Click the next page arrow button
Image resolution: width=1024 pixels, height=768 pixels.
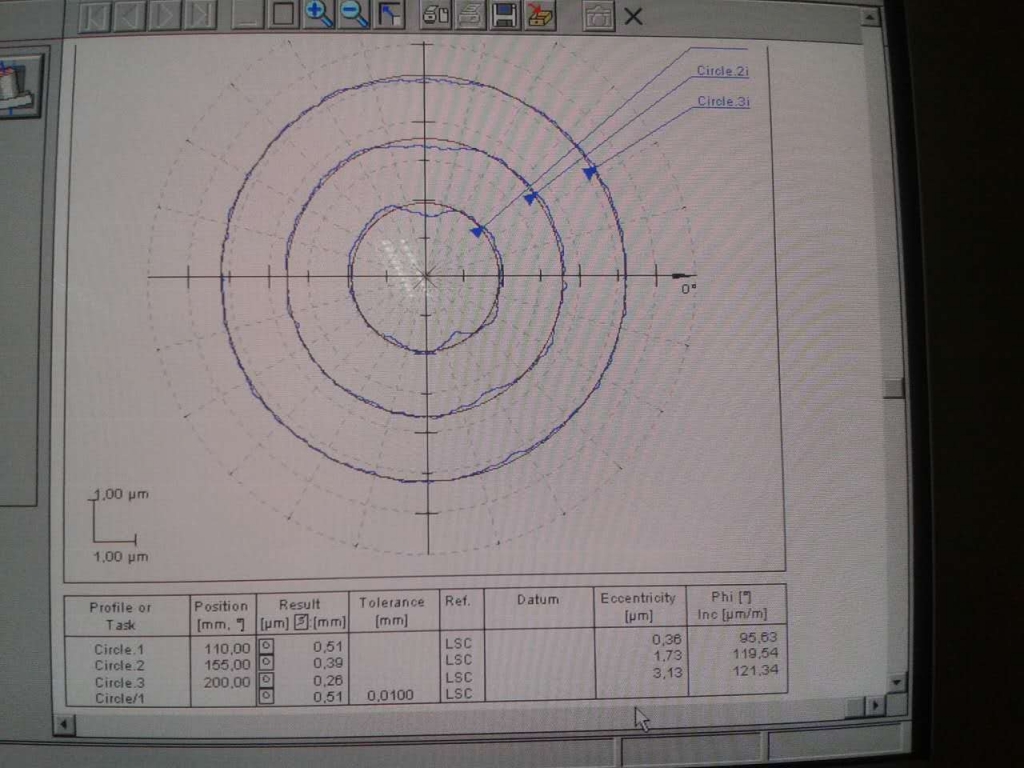coord(165,15)
